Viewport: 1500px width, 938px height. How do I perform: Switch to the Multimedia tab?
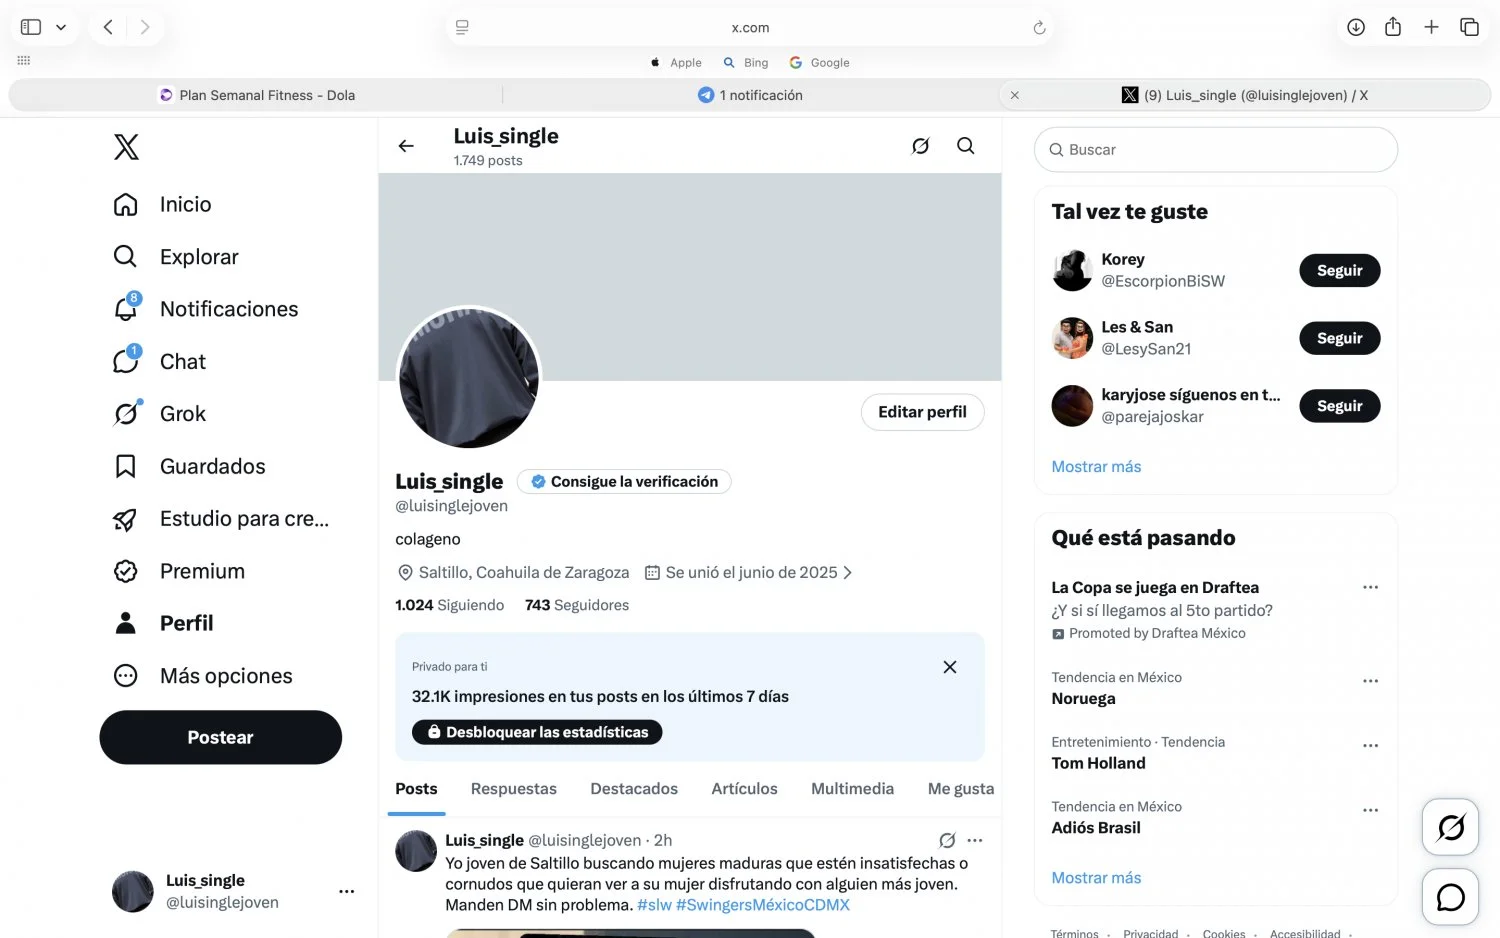pyautogui.click(x=852, y=789)
